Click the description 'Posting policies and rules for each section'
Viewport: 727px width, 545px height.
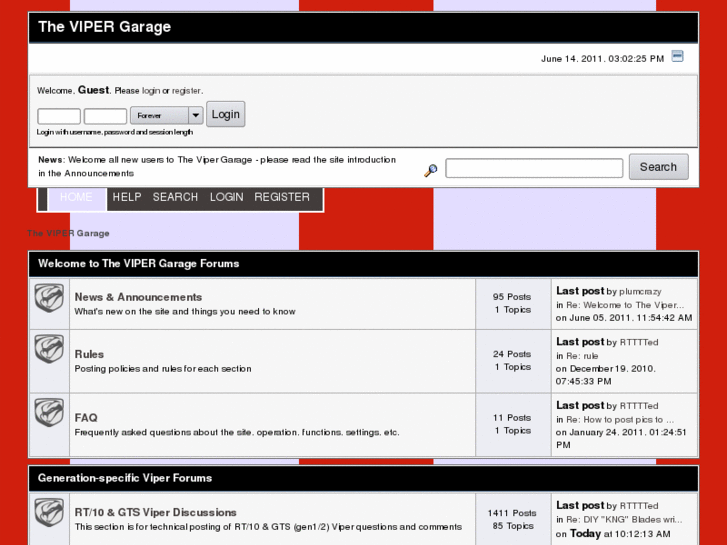[x=163, y=369]
